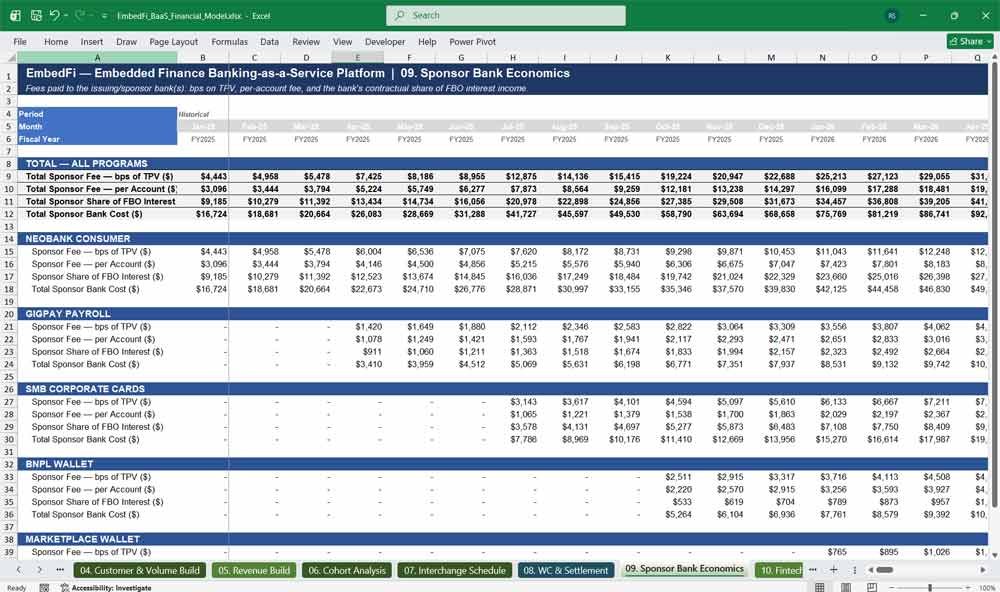
Task: Open the user account avatar
Action: coord(892,15)
